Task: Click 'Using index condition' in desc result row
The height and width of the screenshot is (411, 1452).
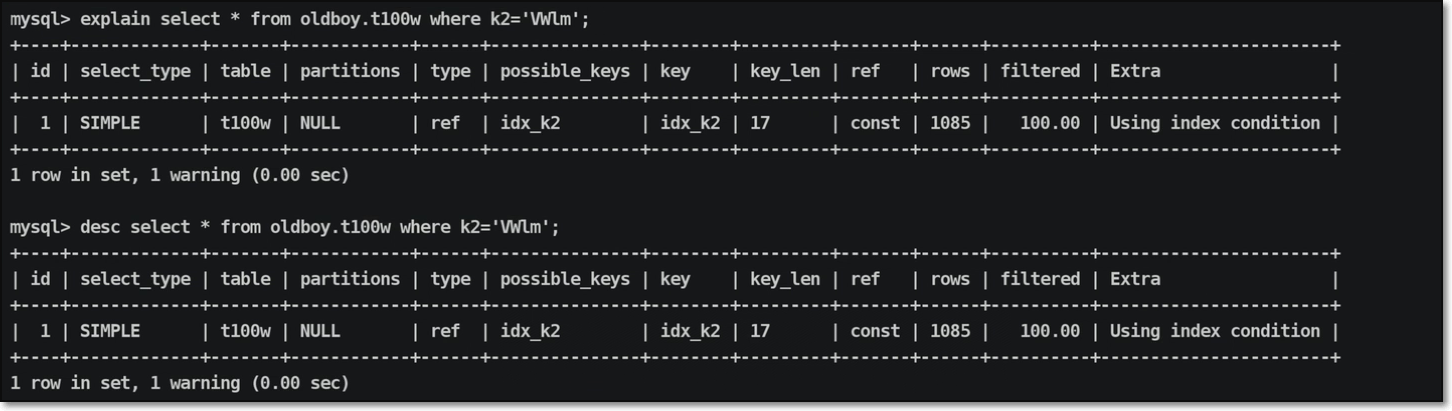Action: click(x=1215, y=331)
